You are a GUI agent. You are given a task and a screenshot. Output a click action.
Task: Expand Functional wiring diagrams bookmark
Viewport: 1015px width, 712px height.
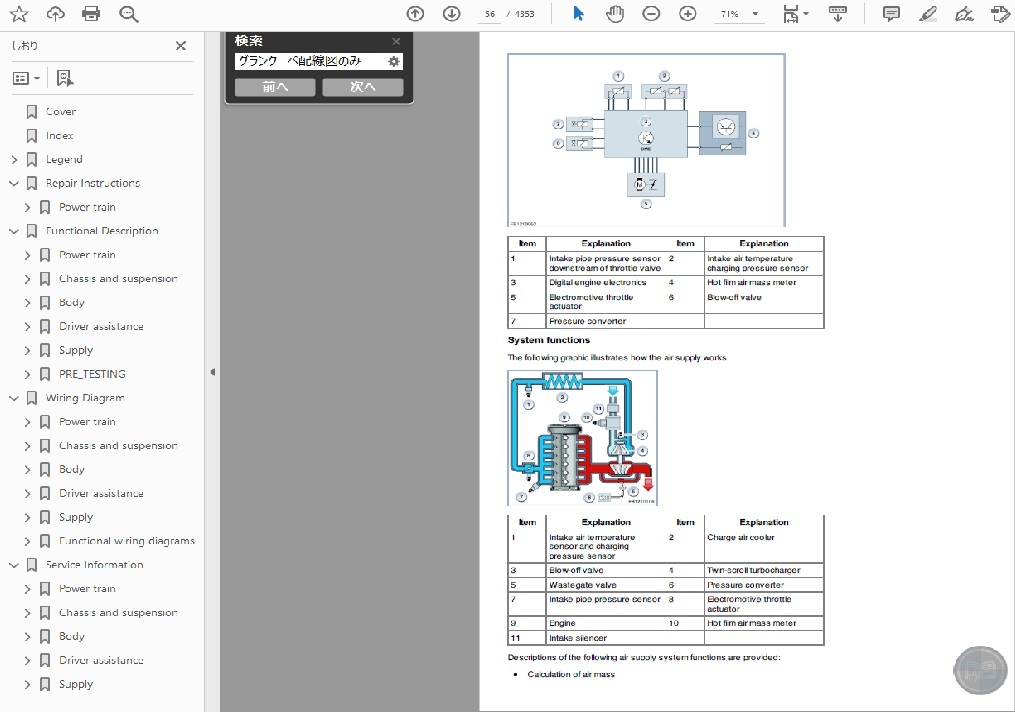tap(27, 541)
